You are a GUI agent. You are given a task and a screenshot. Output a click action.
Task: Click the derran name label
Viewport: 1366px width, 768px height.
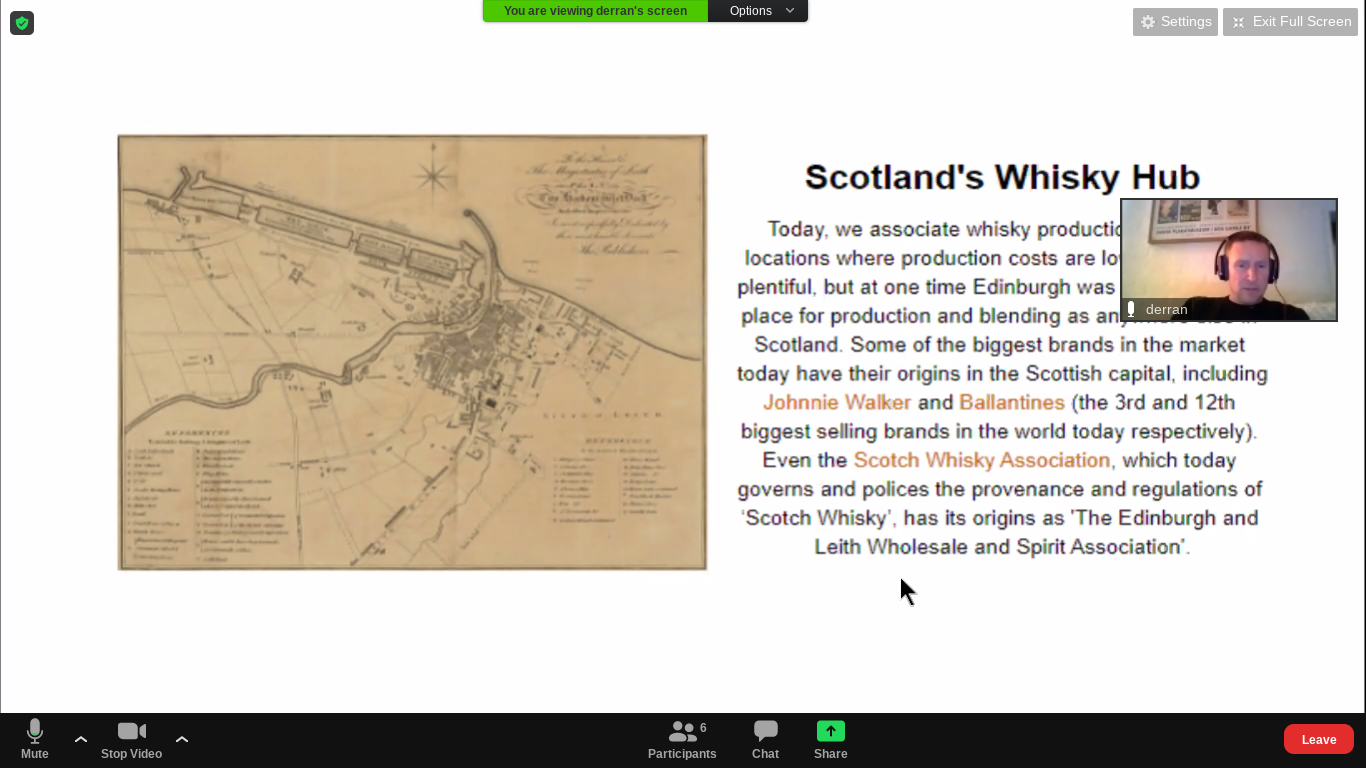coord(1166,310)
